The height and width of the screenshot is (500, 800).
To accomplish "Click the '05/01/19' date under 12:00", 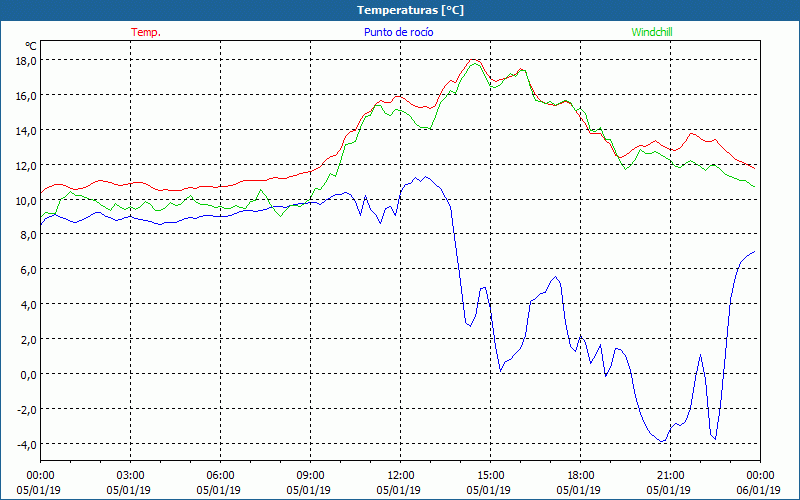I will [x=398, y=490].
